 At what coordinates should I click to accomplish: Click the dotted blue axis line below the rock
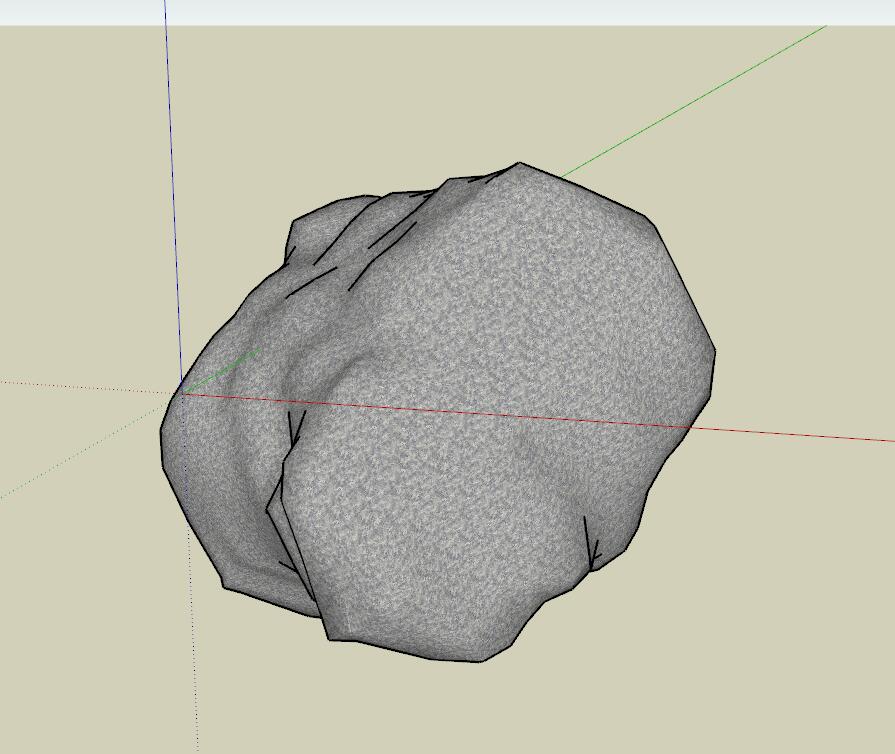click(x=195, y=680)
